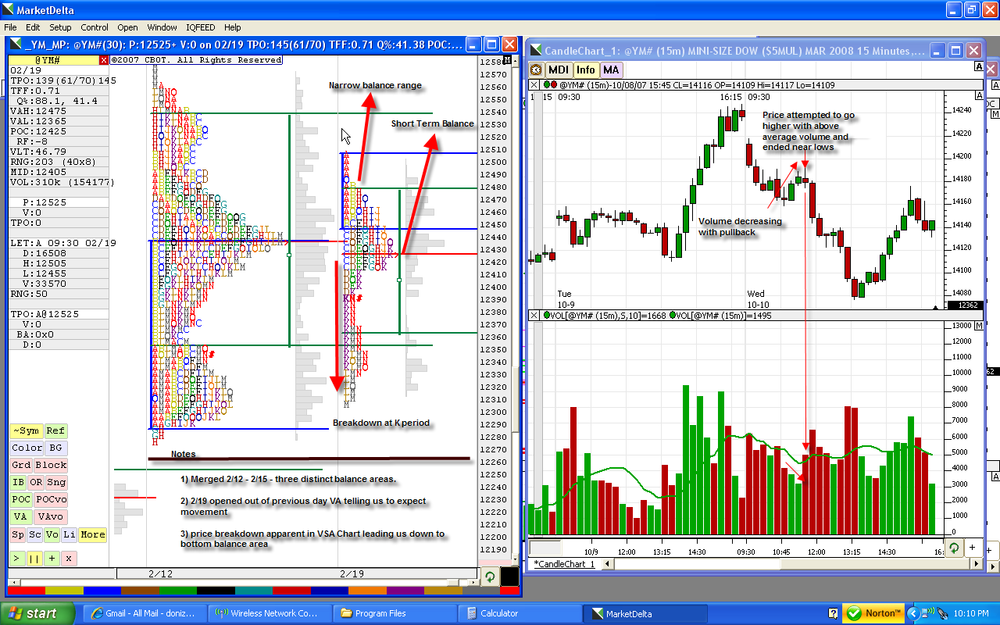
Task: Open the Edit menu
Action: pos(33,27)
